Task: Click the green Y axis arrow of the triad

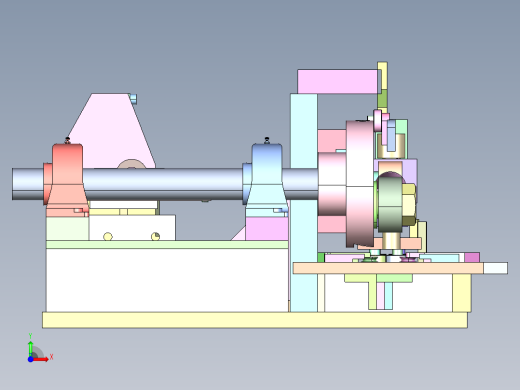Action: coord(30,348)
